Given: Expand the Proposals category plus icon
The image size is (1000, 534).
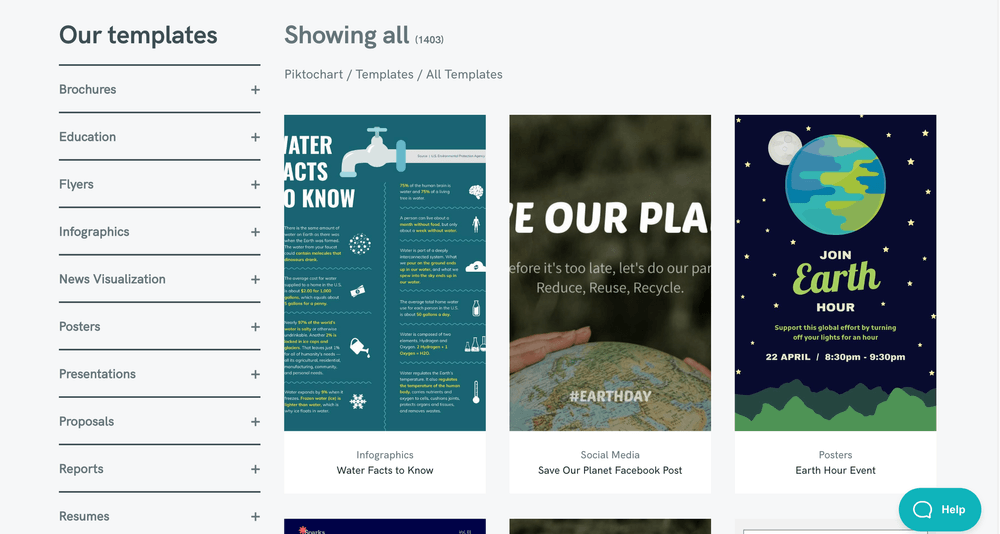Looking at the screenshot, I should pos(255,422).
